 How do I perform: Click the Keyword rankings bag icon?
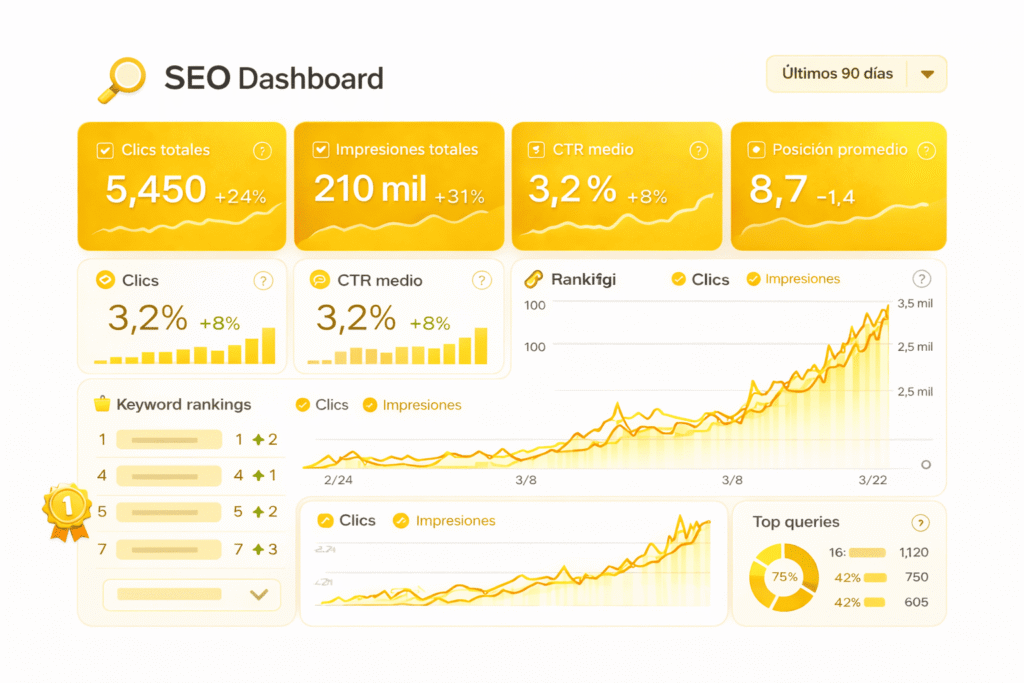tap(101, 405)
